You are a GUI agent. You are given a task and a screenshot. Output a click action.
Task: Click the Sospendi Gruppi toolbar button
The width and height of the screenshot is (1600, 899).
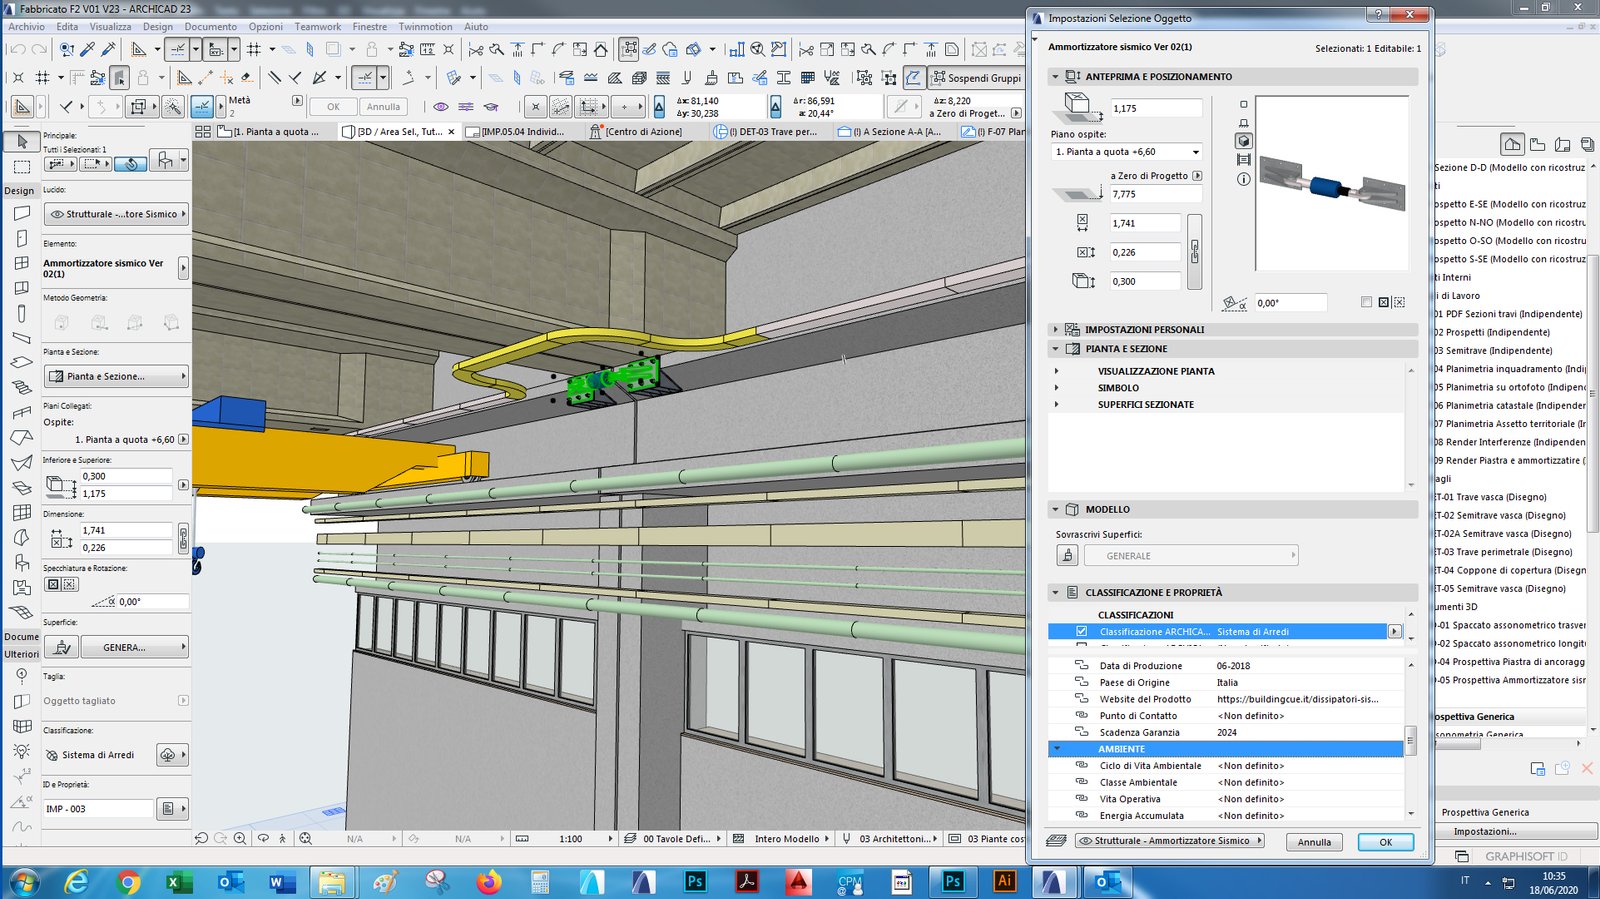click(975, 78)
